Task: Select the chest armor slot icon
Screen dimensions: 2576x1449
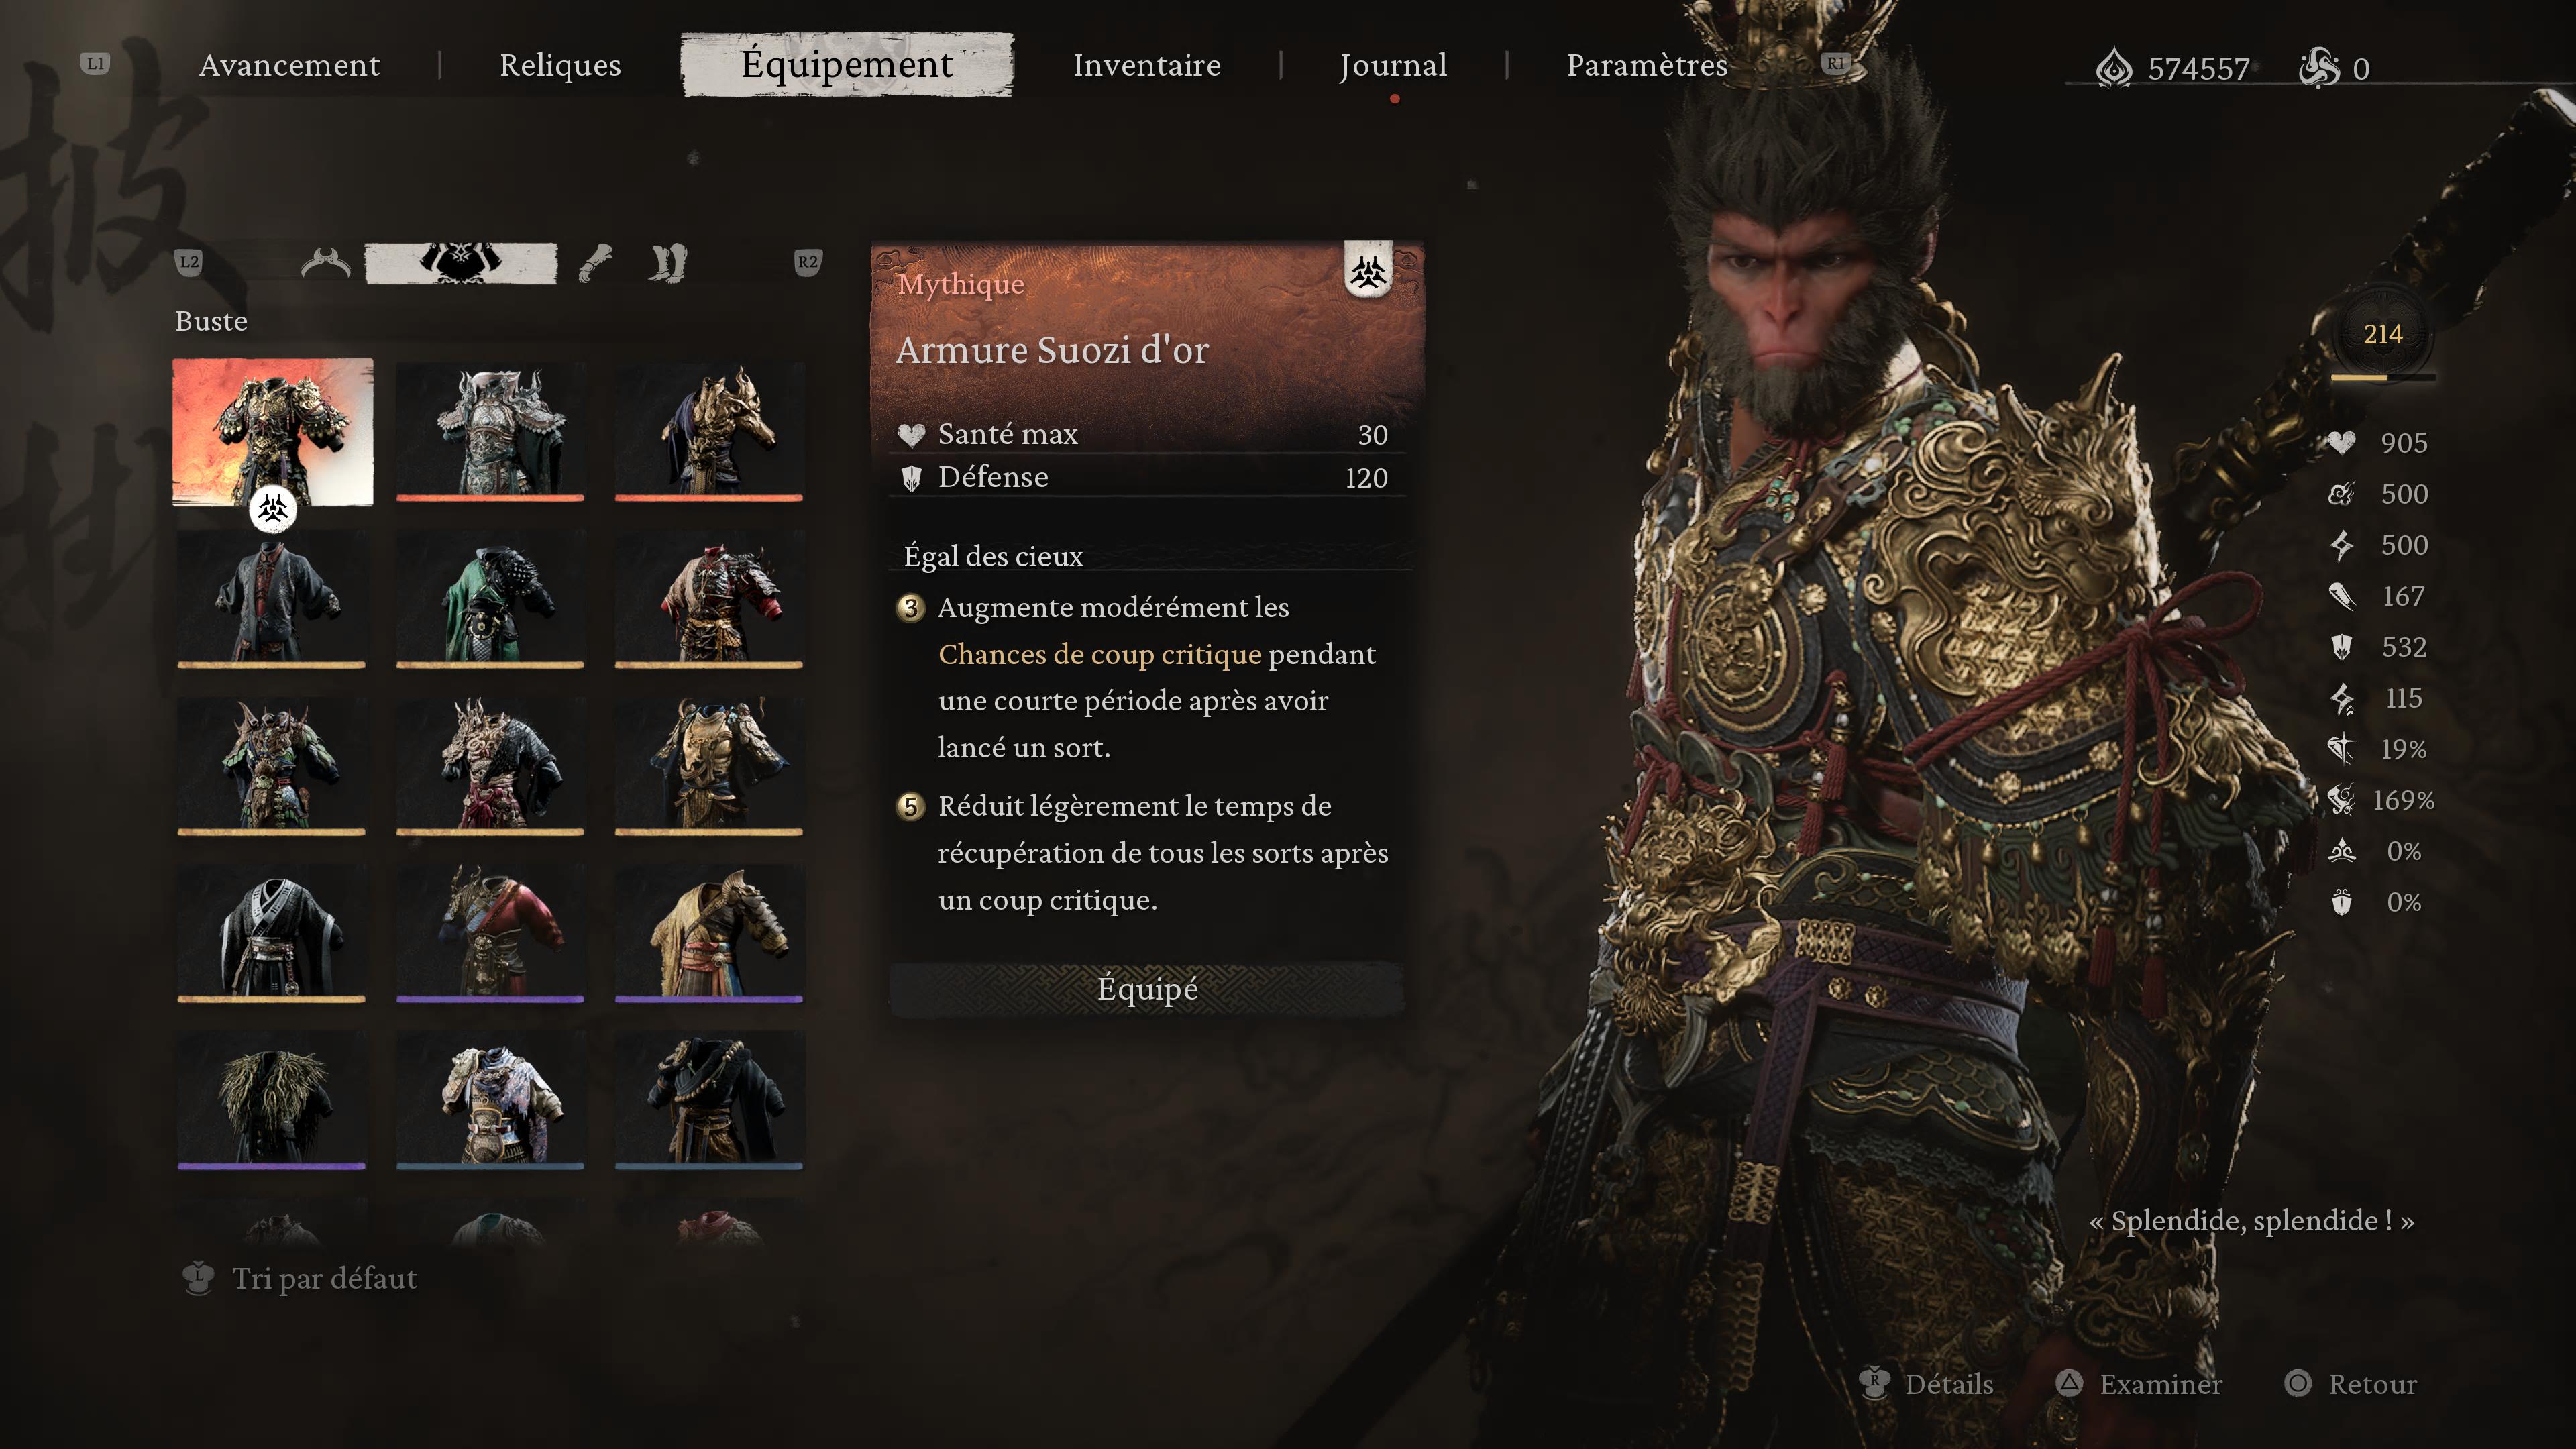Action: pyautogui.click(x=461, y=263)
